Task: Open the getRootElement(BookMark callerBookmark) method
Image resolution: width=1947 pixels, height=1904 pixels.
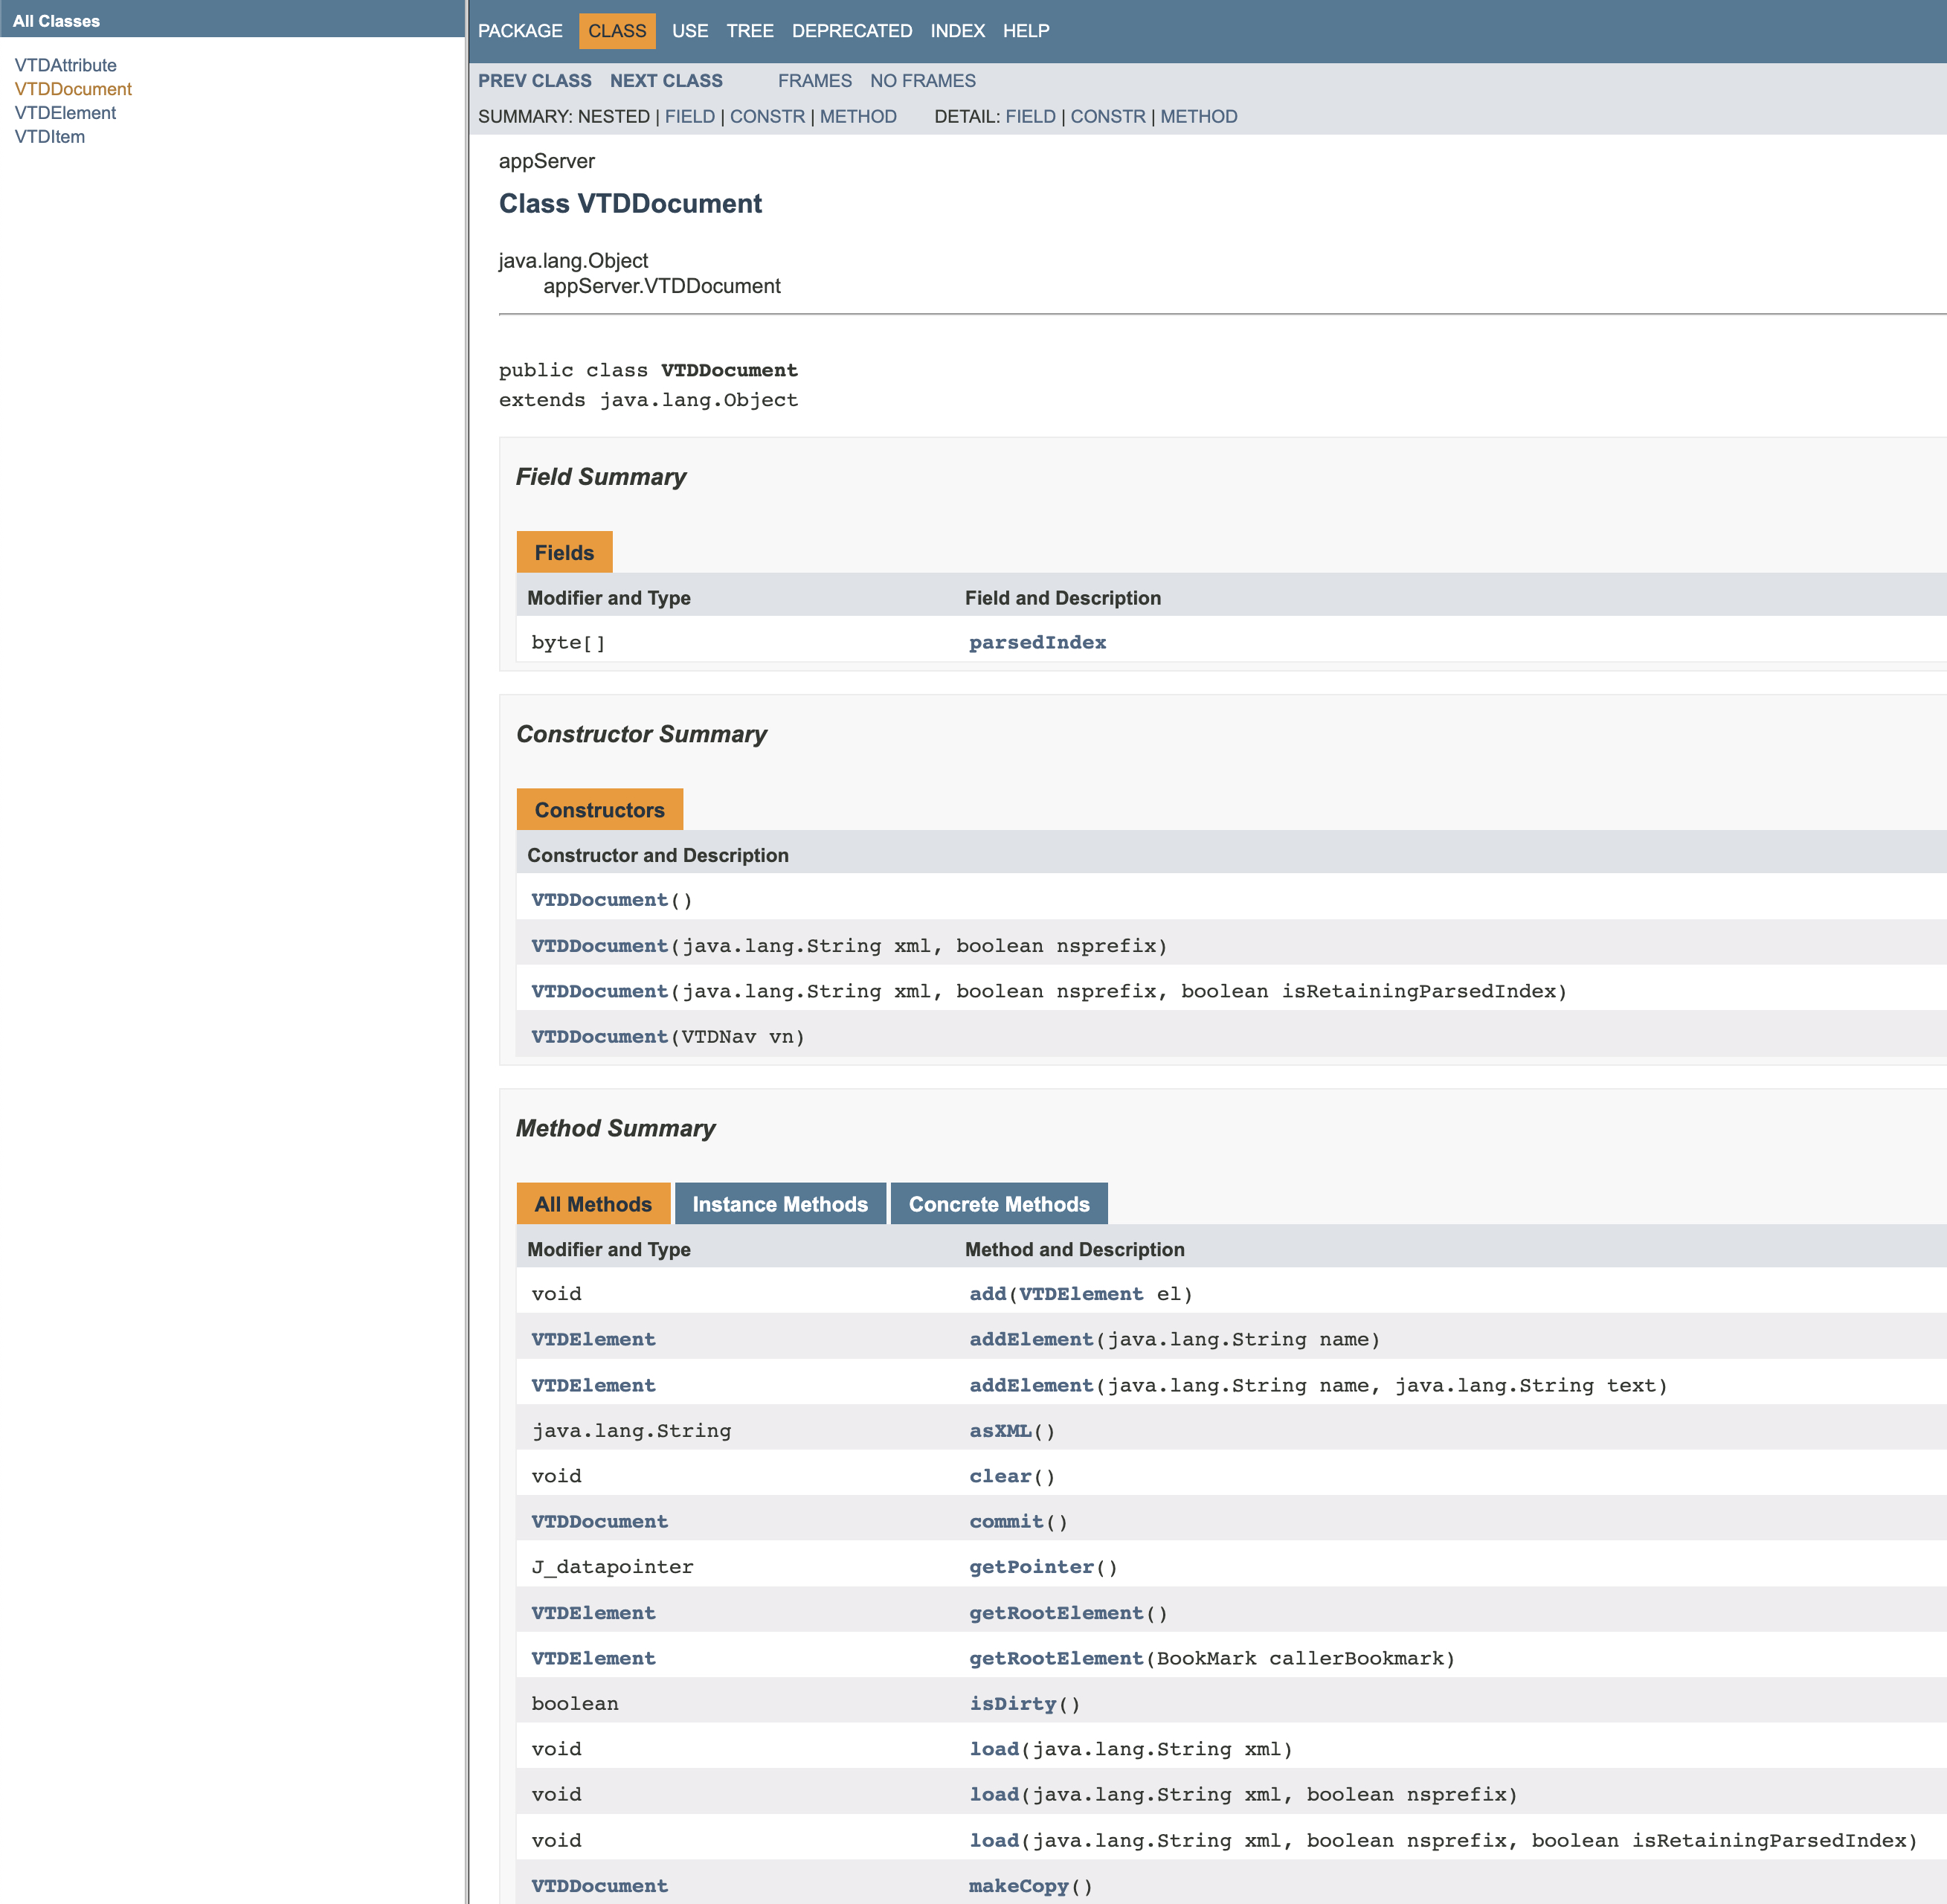Action: [1055, 1658]
